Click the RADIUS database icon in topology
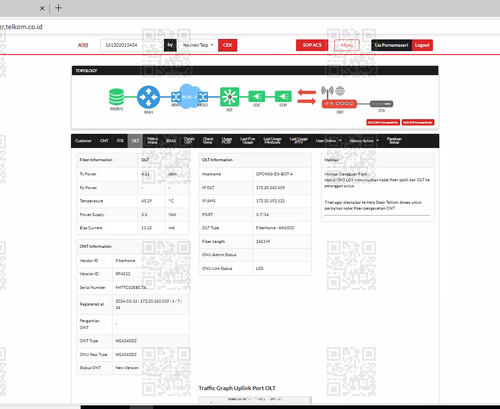The height and width of the screenshot is (409, 500). coord(116,97)
